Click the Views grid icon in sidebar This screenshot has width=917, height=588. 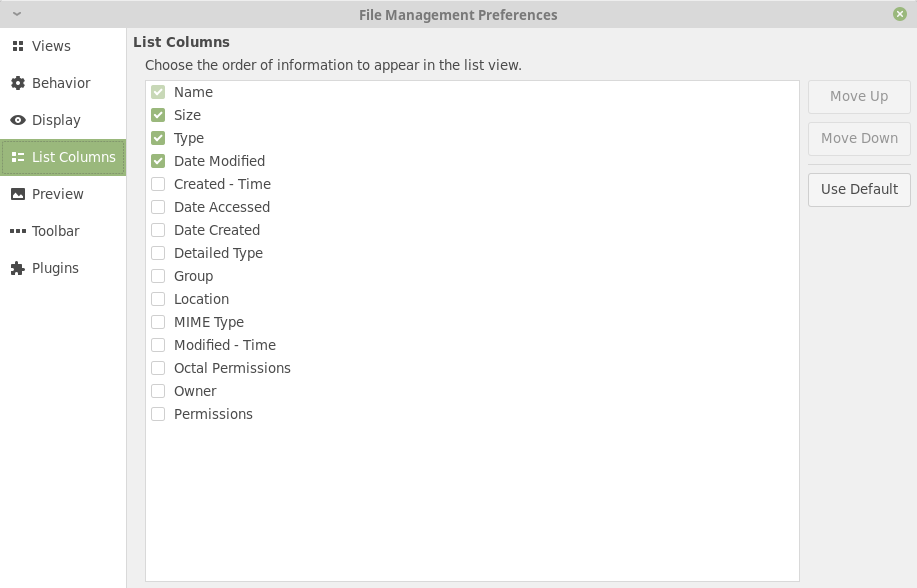(17, 46)
